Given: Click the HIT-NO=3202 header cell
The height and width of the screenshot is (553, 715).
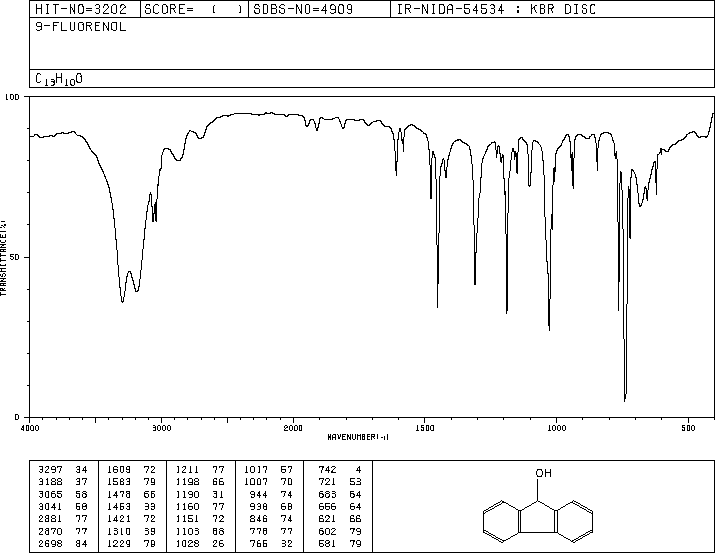Looking at the screenshot, I should pos(85,9).
